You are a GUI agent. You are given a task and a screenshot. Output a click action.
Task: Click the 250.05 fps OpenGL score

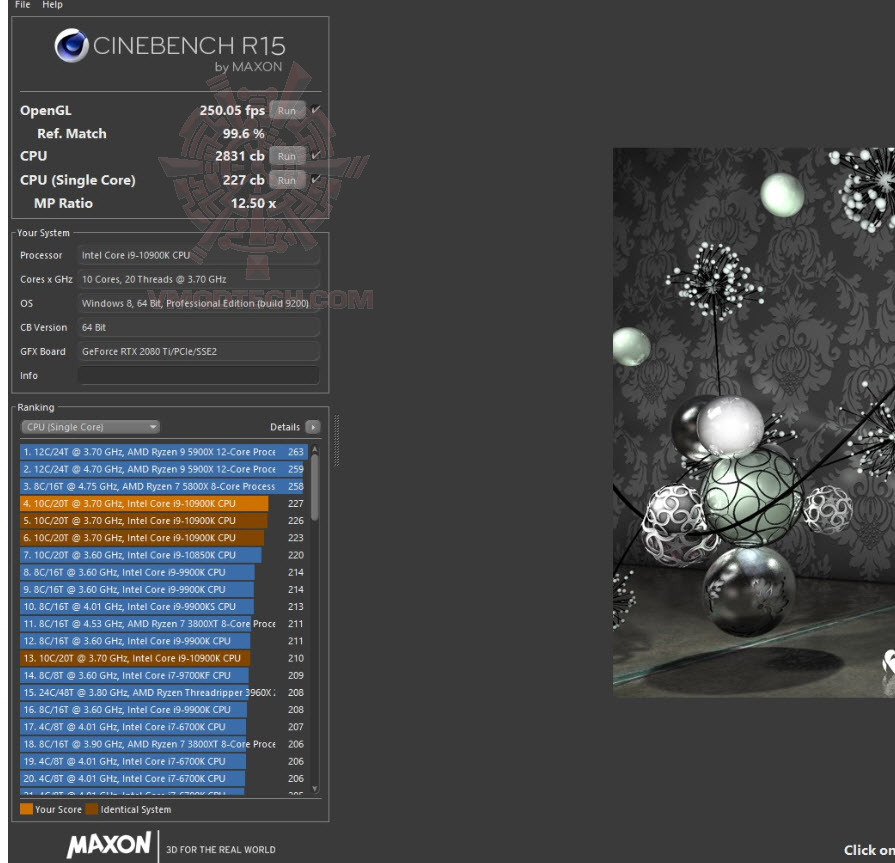coord(232,110)
